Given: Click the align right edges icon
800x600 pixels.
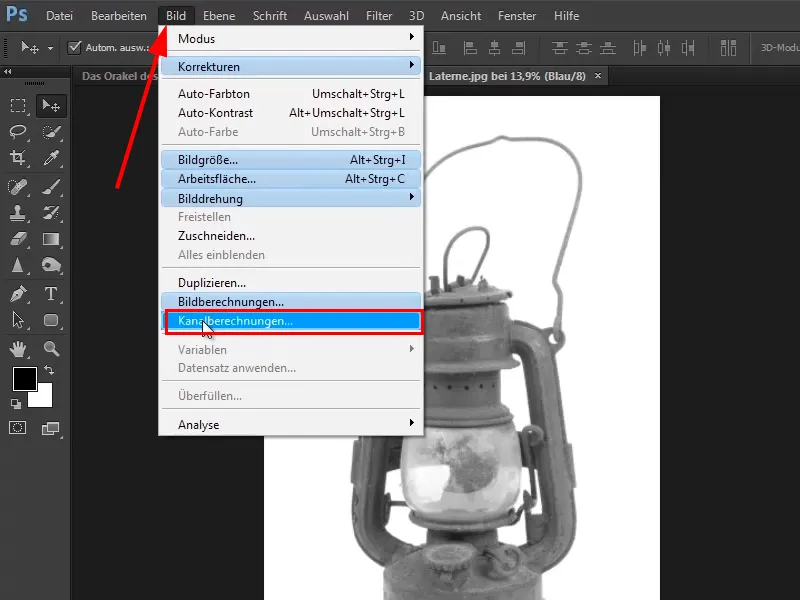Looking at the screenshot, I should 518,48.
